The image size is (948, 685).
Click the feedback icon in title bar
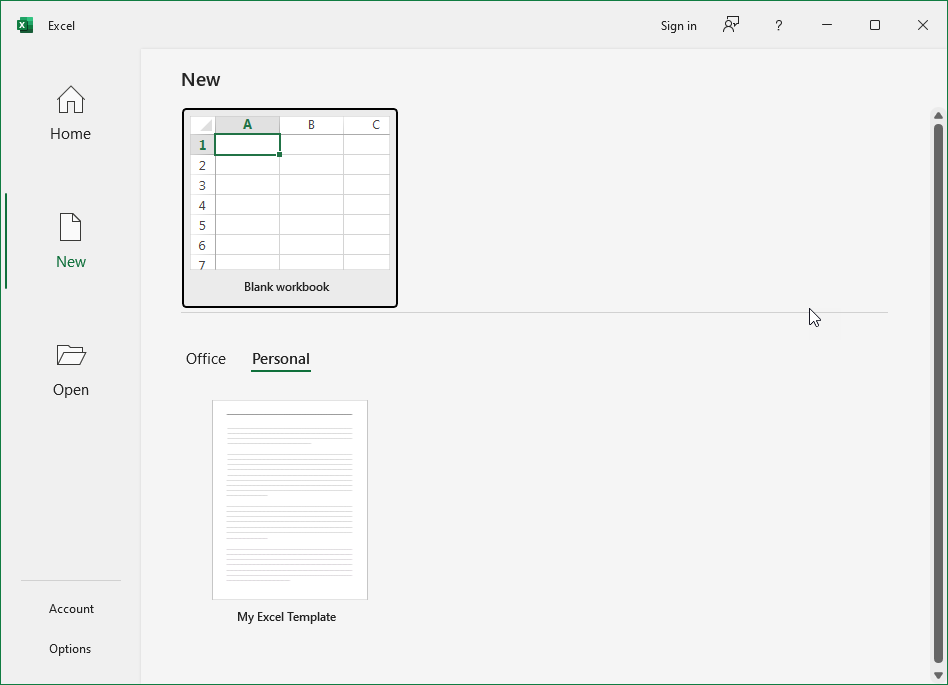point(731,25)
